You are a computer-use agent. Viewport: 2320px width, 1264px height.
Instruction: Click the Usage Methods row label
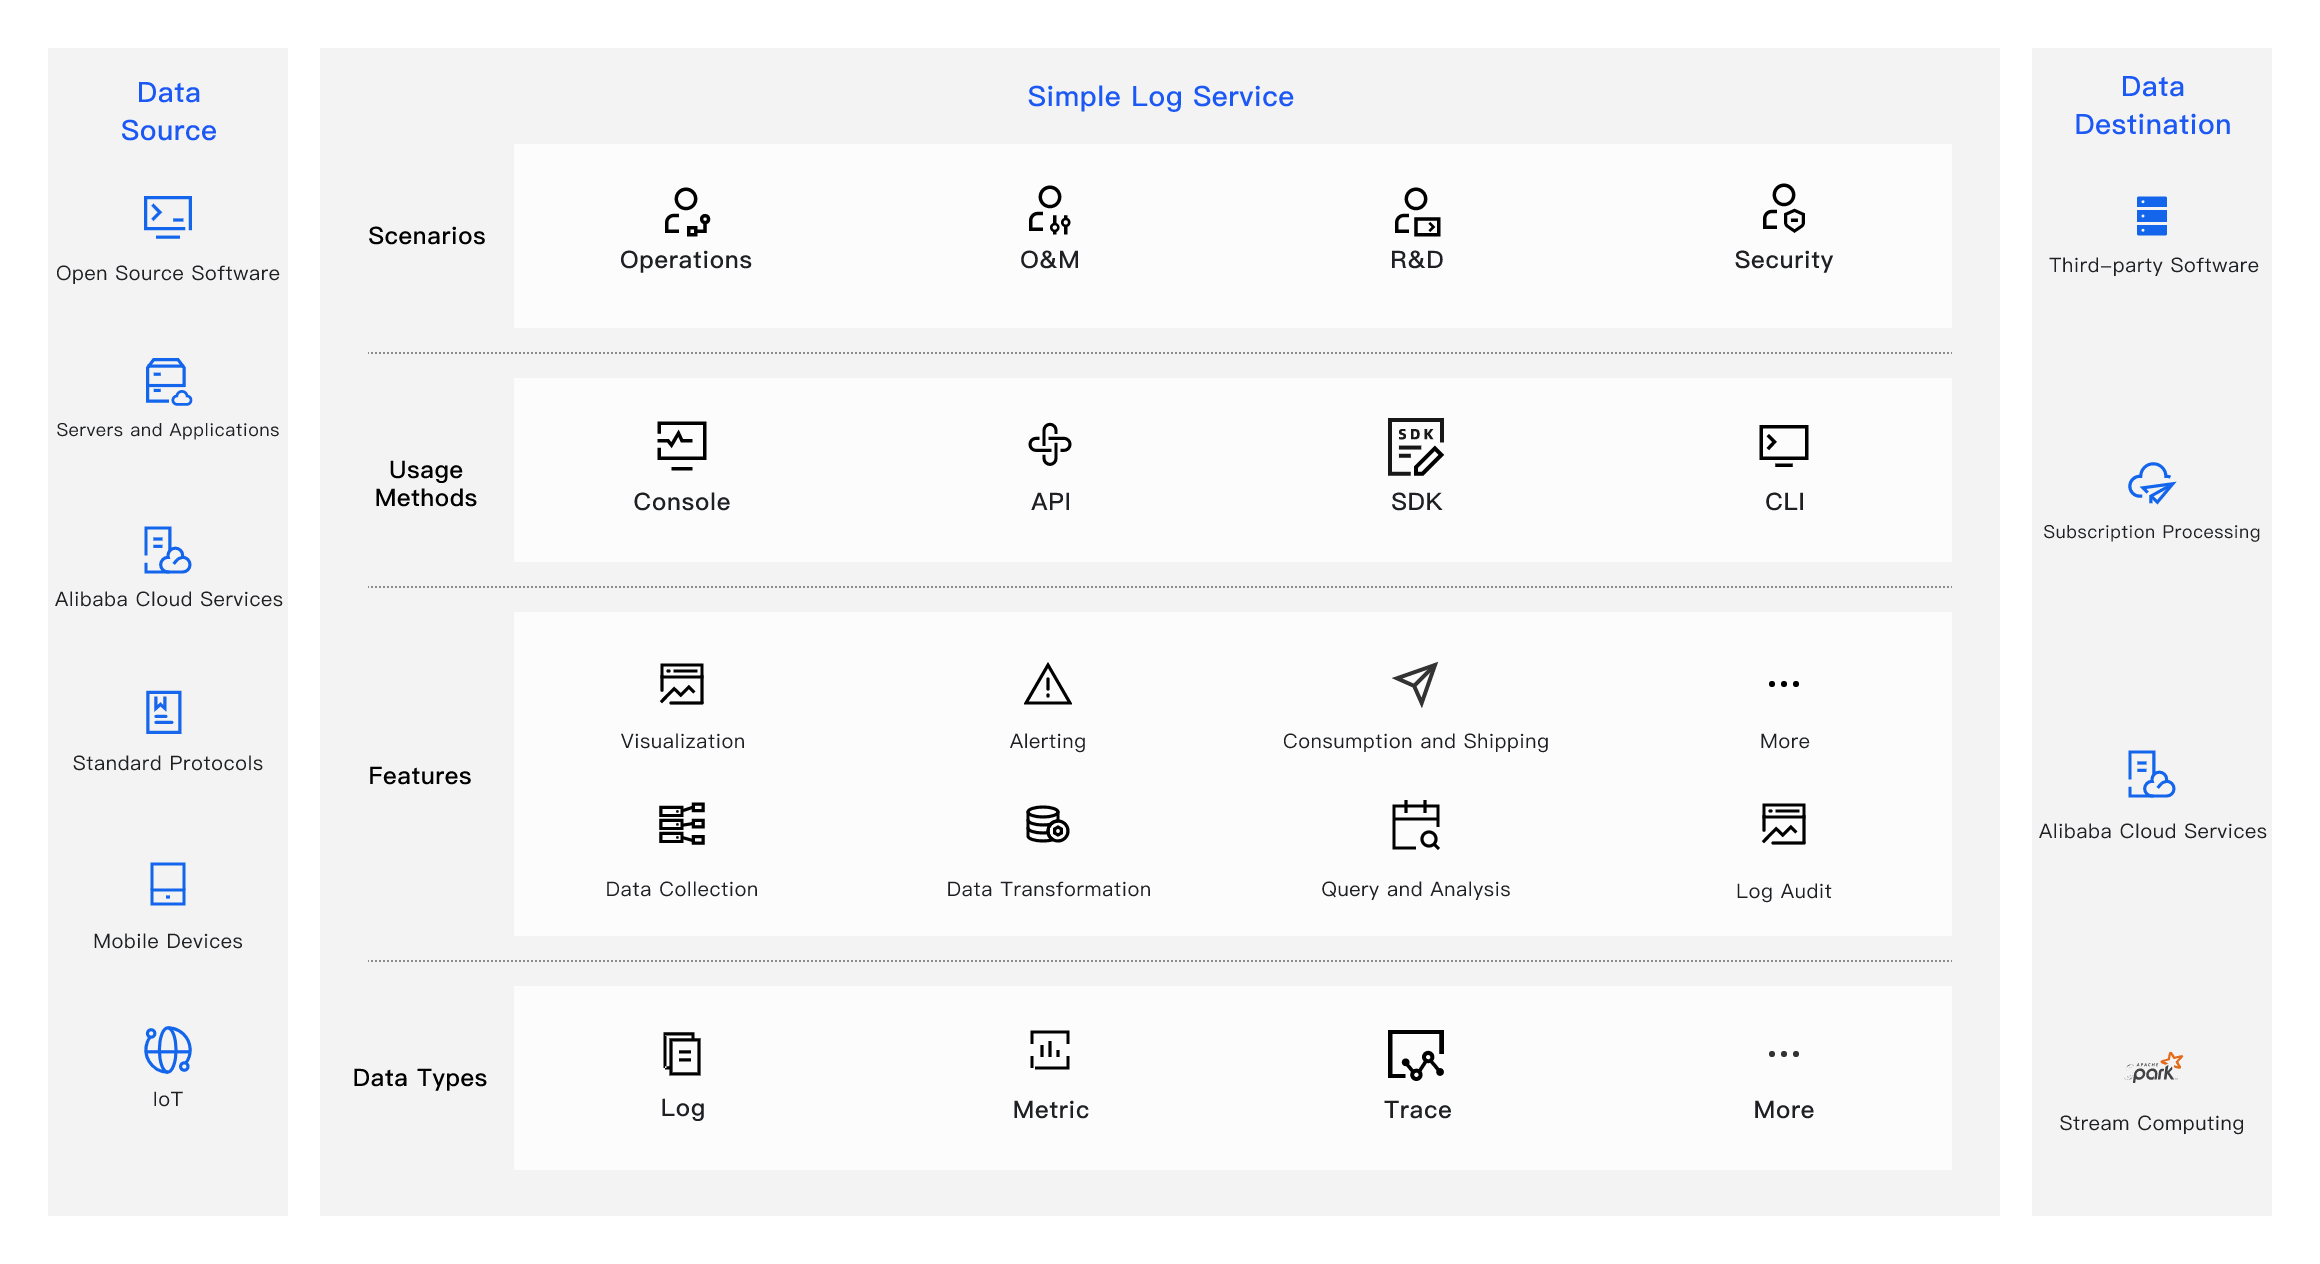click(426, 484)
